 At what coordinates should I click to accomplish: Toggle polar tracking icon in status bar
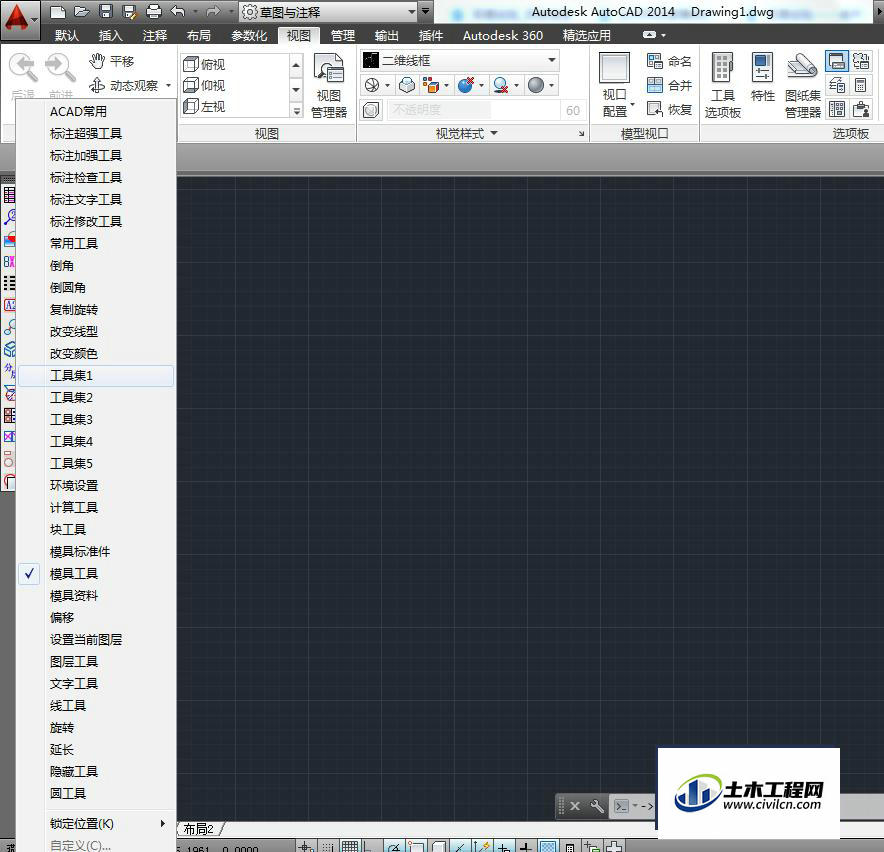pos(394,847)
